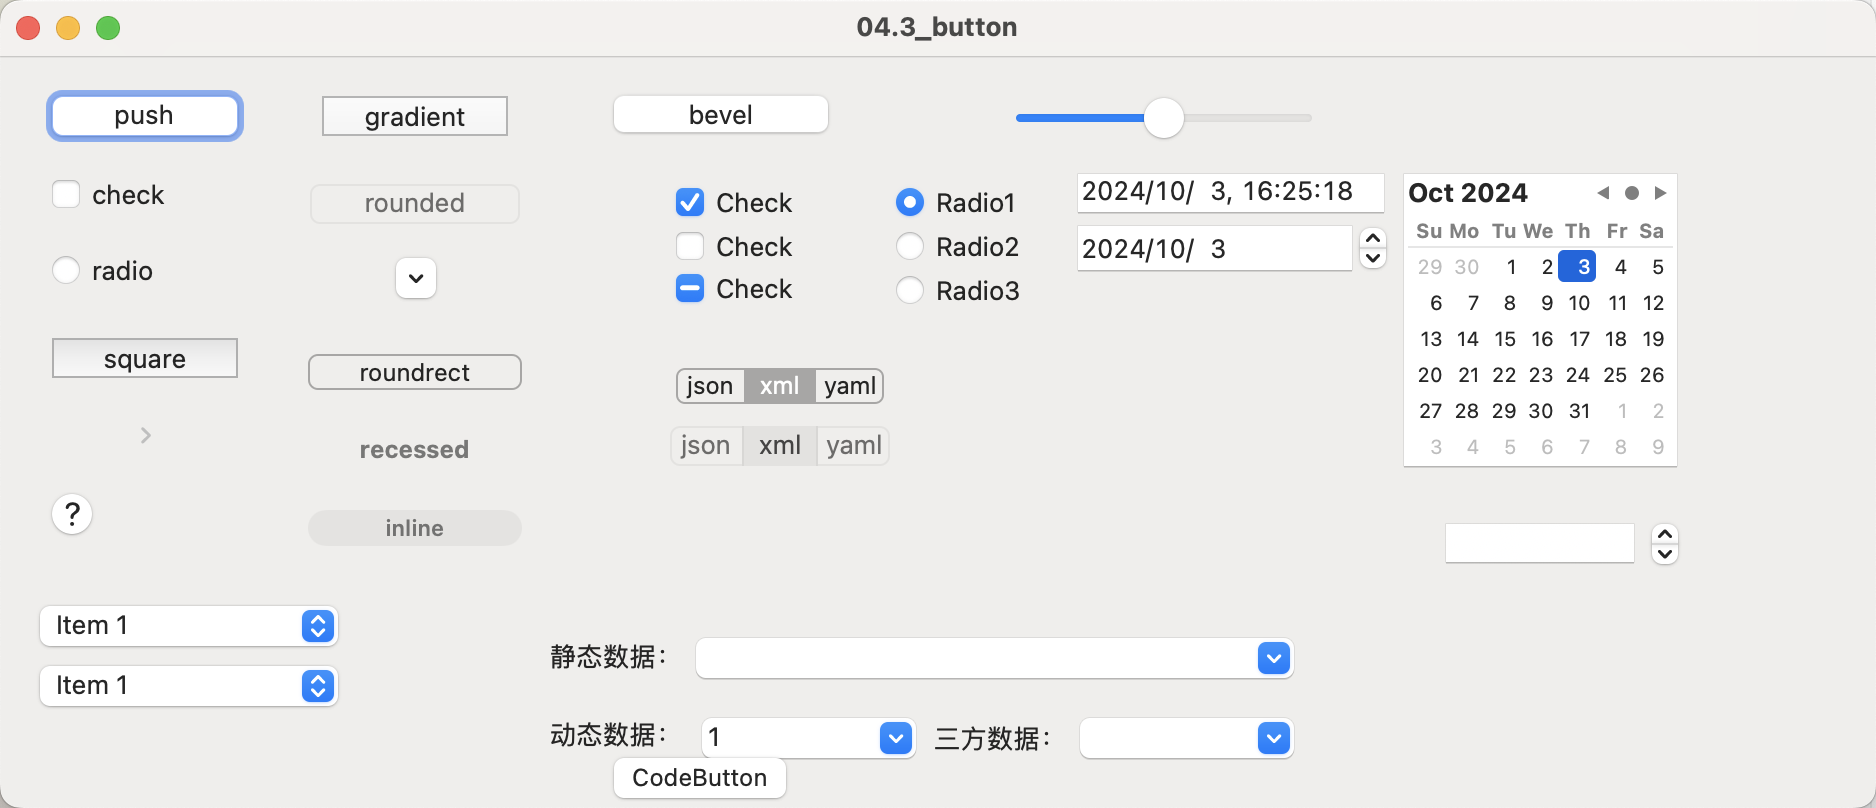
Task: Click the date field stepper arrows
Action: point(1373,248)
